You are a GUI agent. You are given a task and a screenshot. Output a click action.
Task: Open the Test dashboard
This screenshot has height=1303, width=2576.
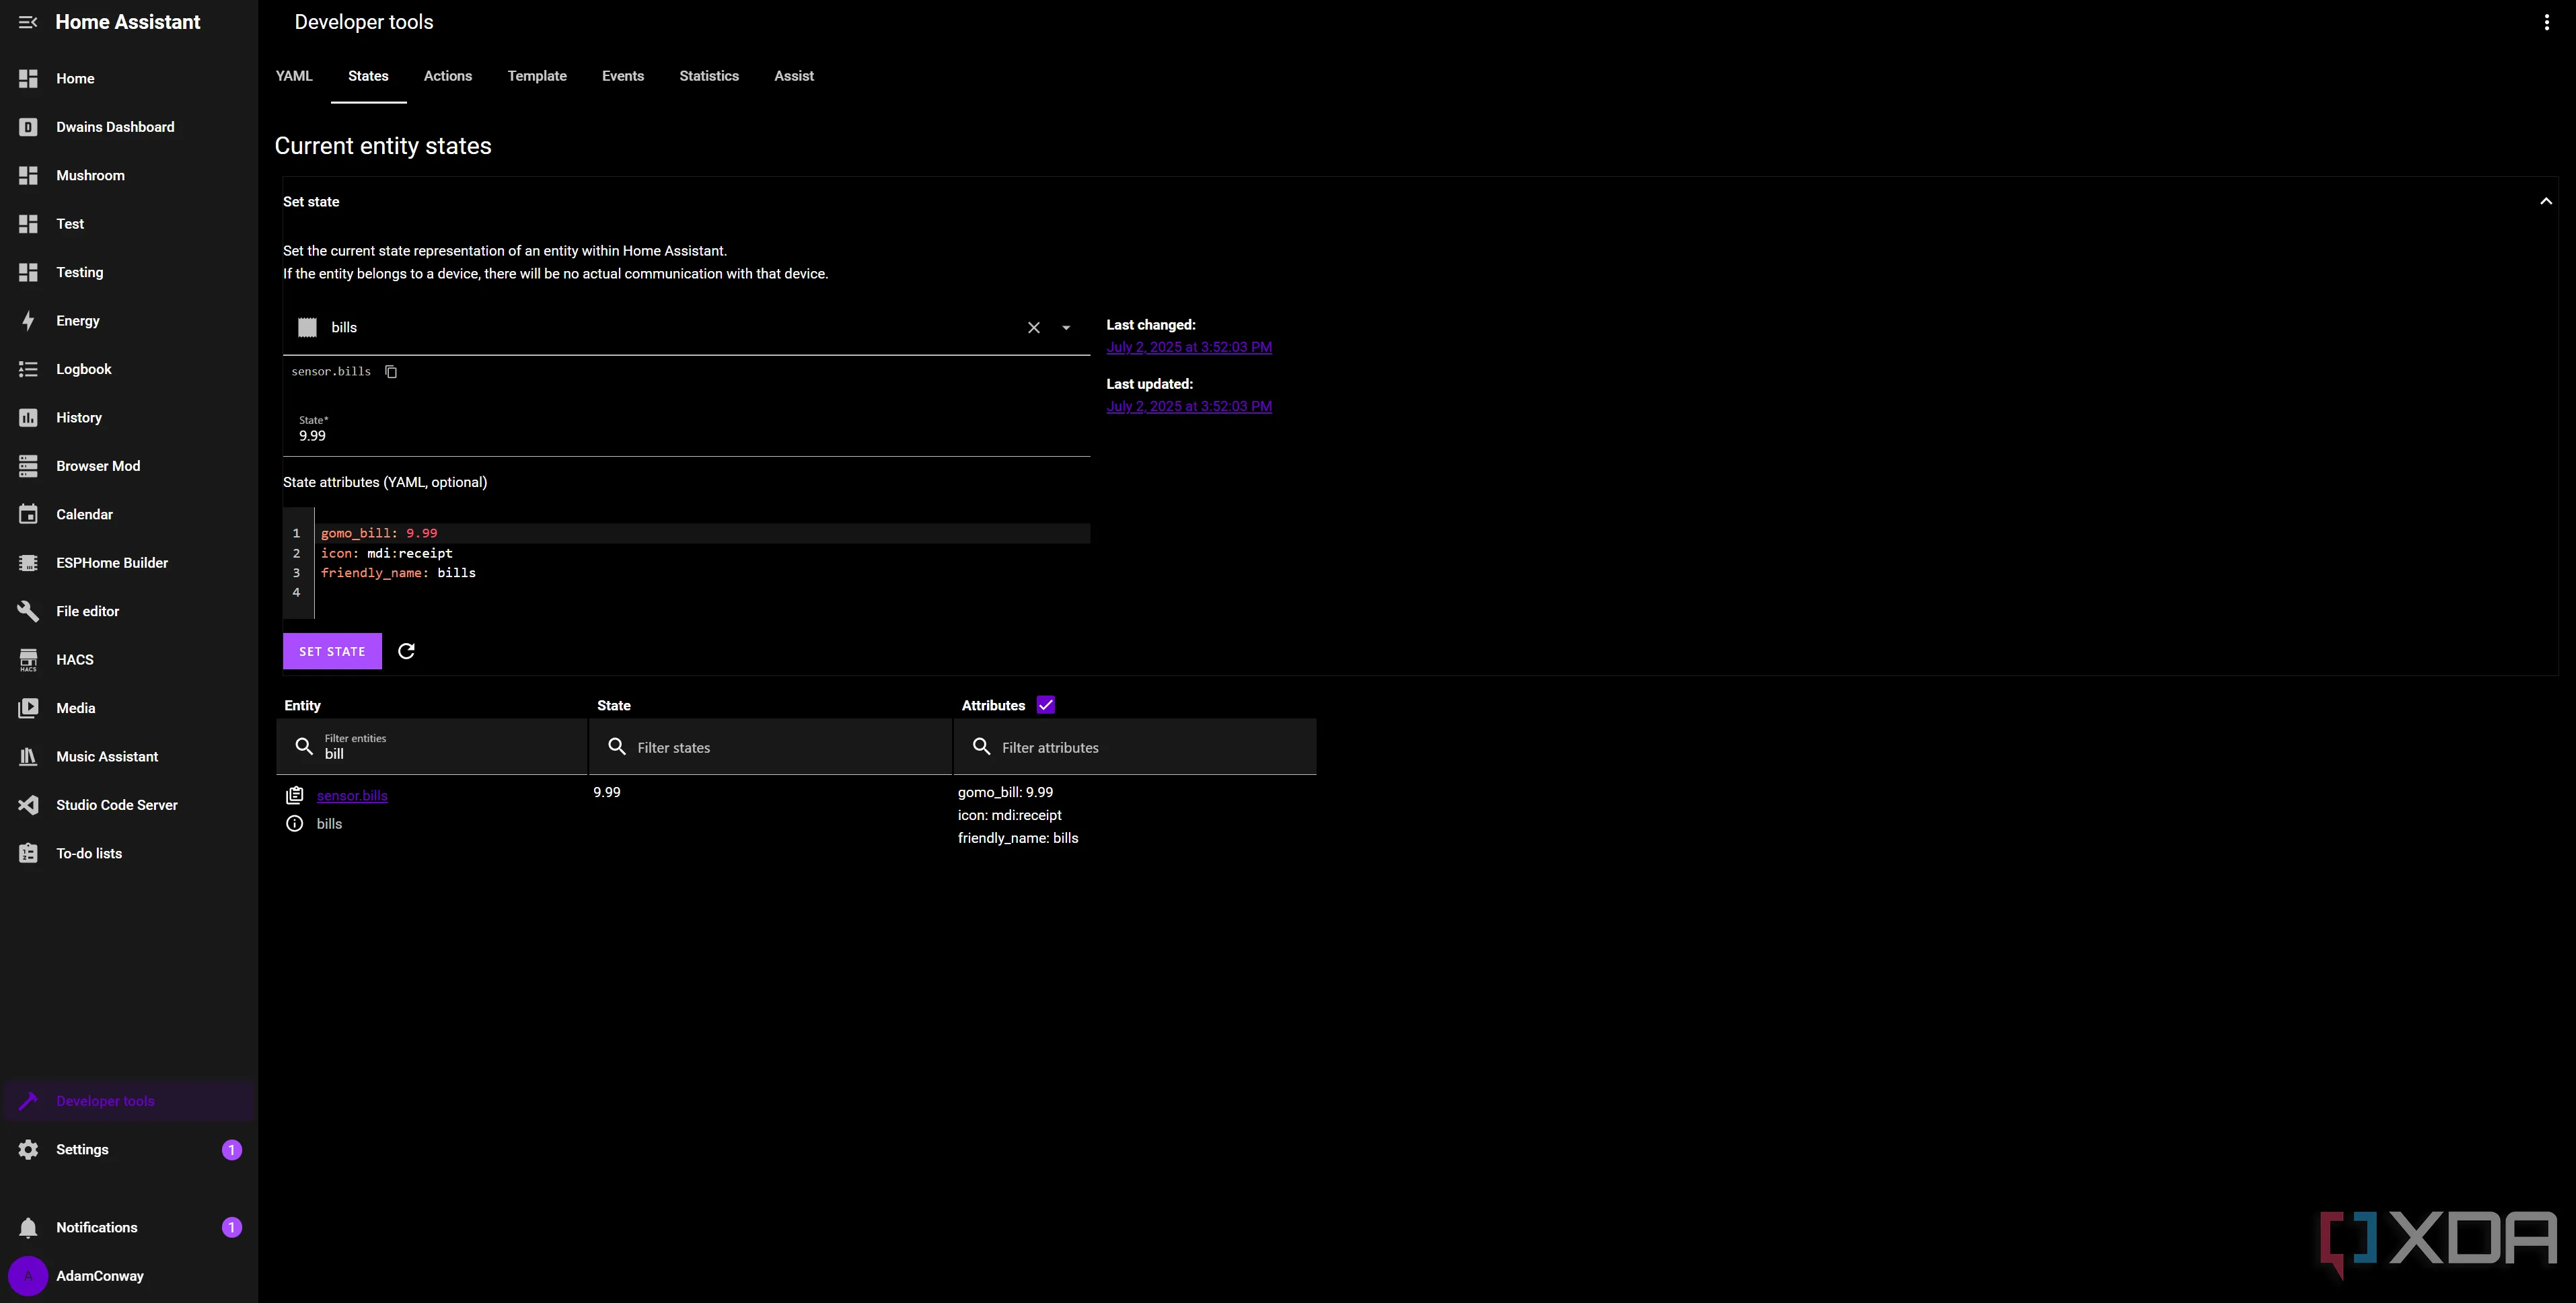70,224
